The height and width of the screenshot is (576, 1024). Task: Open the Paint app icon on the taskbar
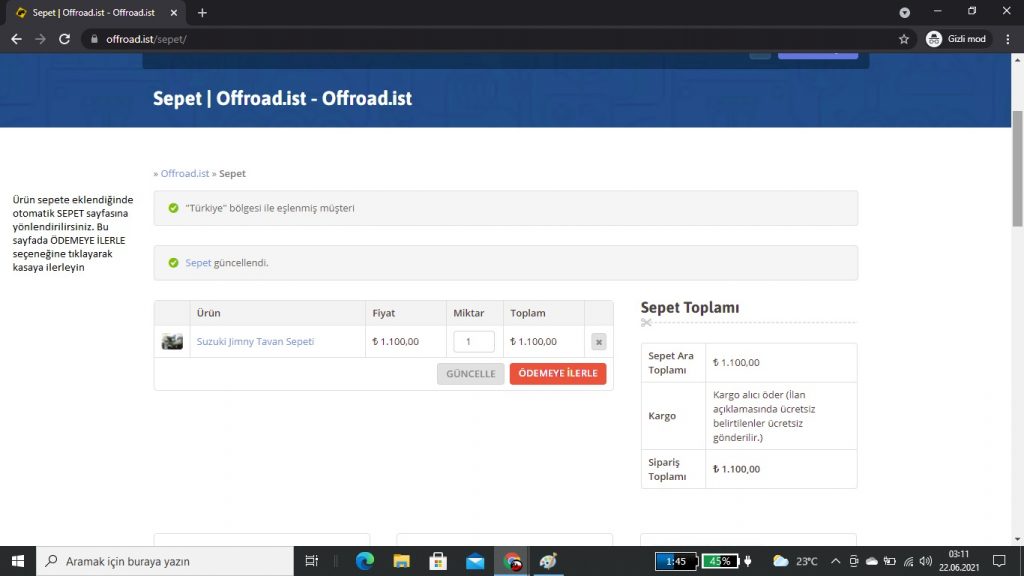[x=548, y=561]
